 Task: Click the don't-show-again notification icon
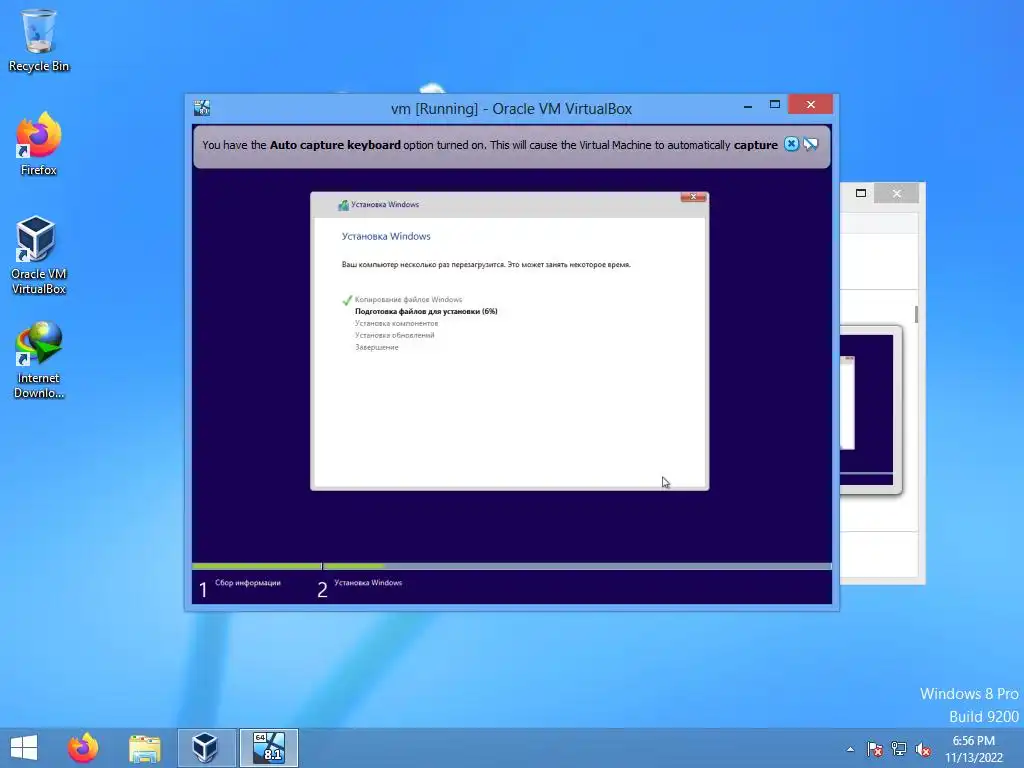pyautogui.click(x=810, y=144)
